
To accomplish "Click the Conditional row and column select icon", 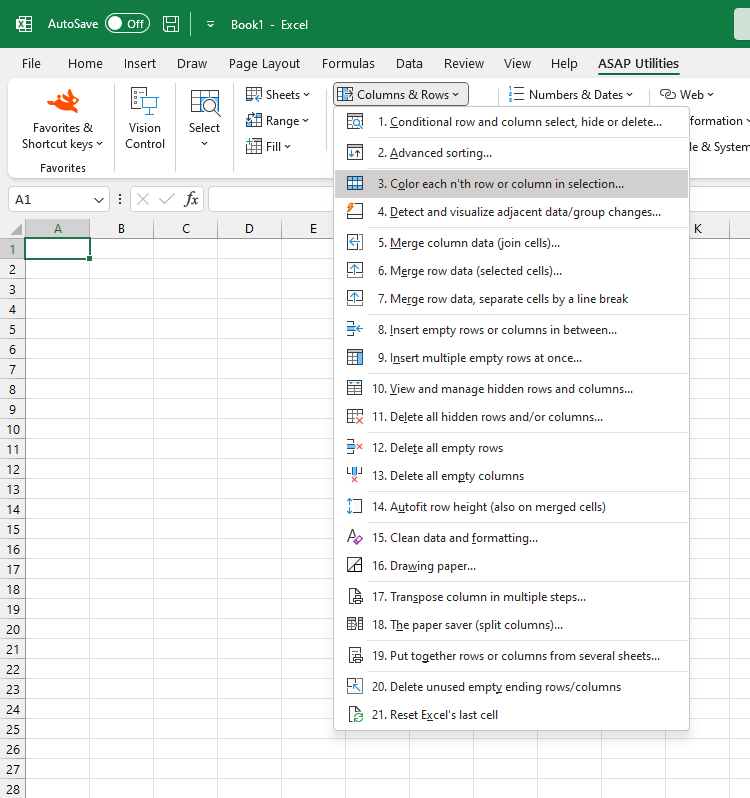I will 355,122.
